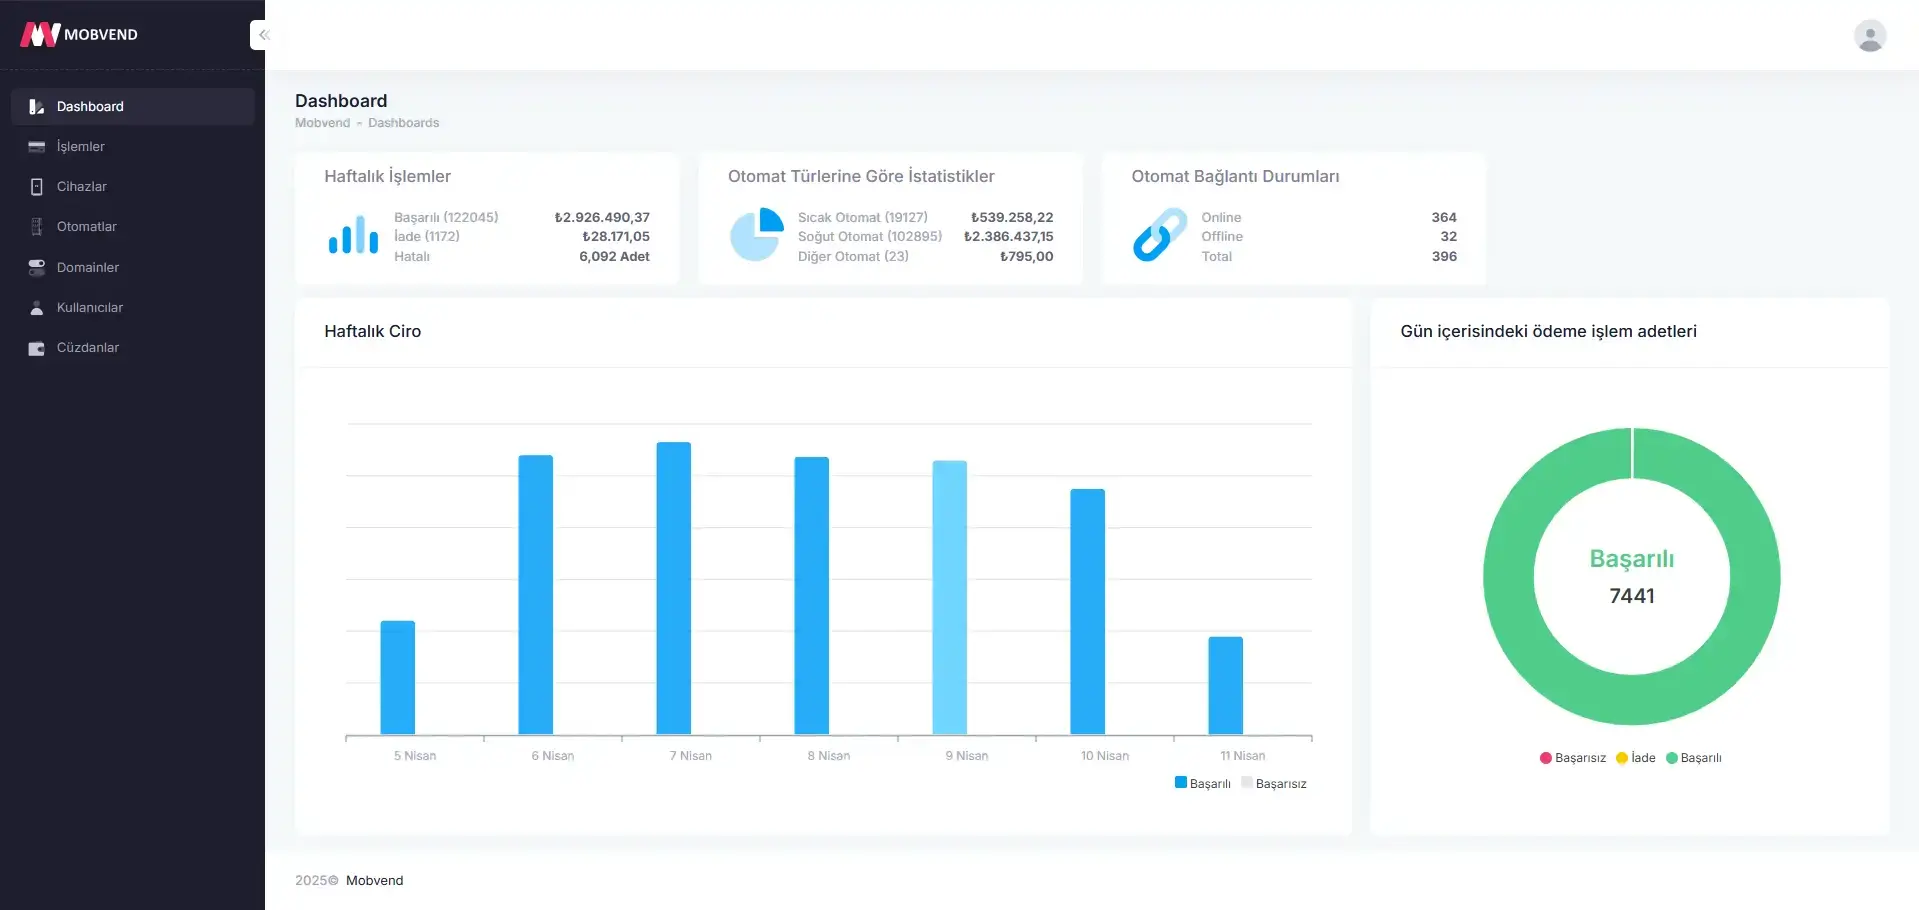Screen dimensions: 1919x910
Task: Collapse the sidebar with double-chevron button
Action: [263, 35]
